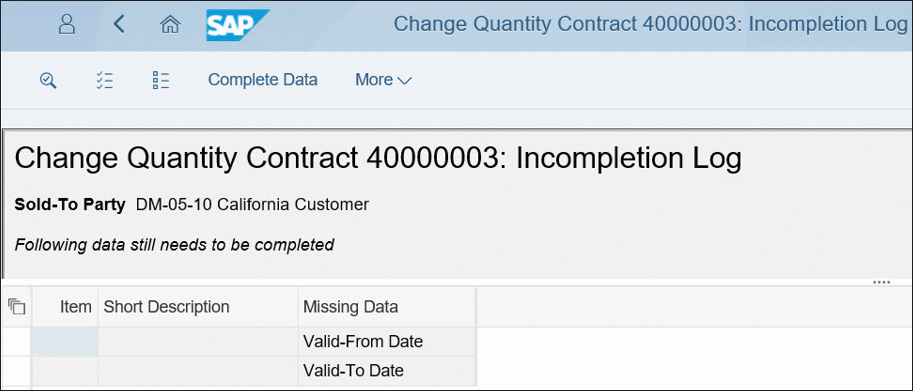Click the Item column header
This screenshot has height=391, width=913.
pos(65,307)
